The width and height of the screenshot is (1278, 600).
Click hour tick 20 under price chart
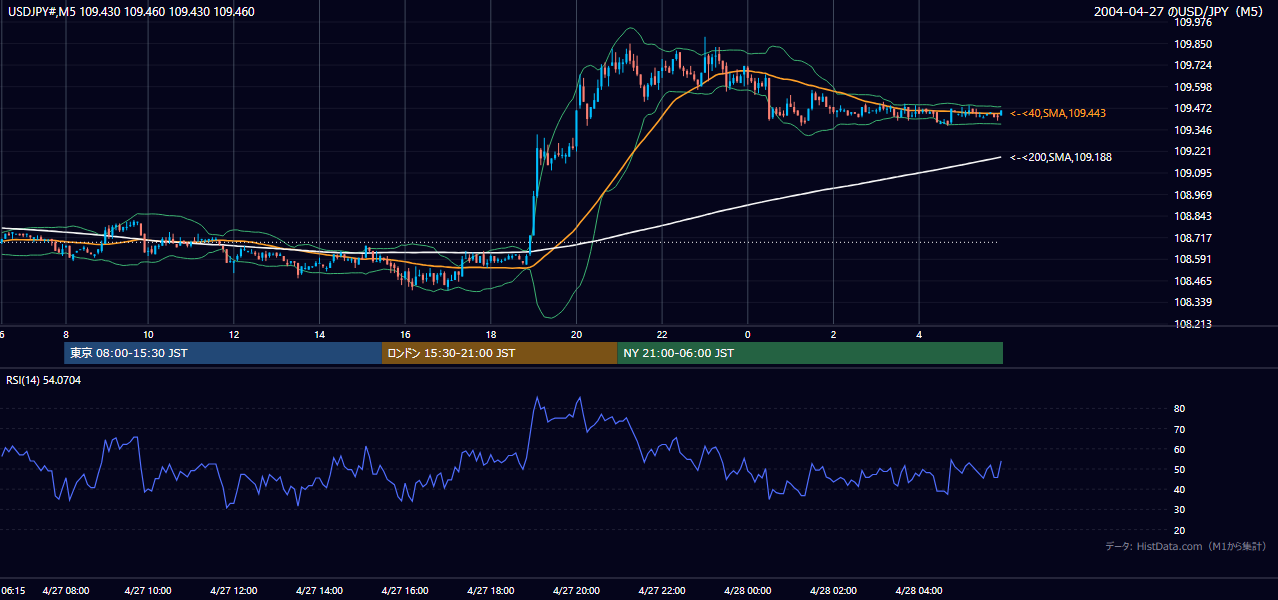click(576, 334)
